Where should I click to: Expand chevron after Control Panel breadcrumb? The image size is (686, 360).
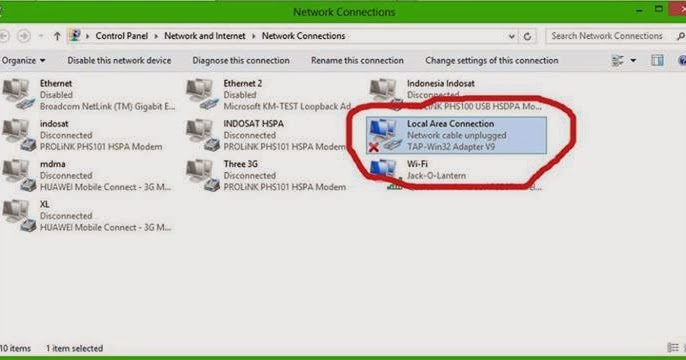tap(156, 36)
